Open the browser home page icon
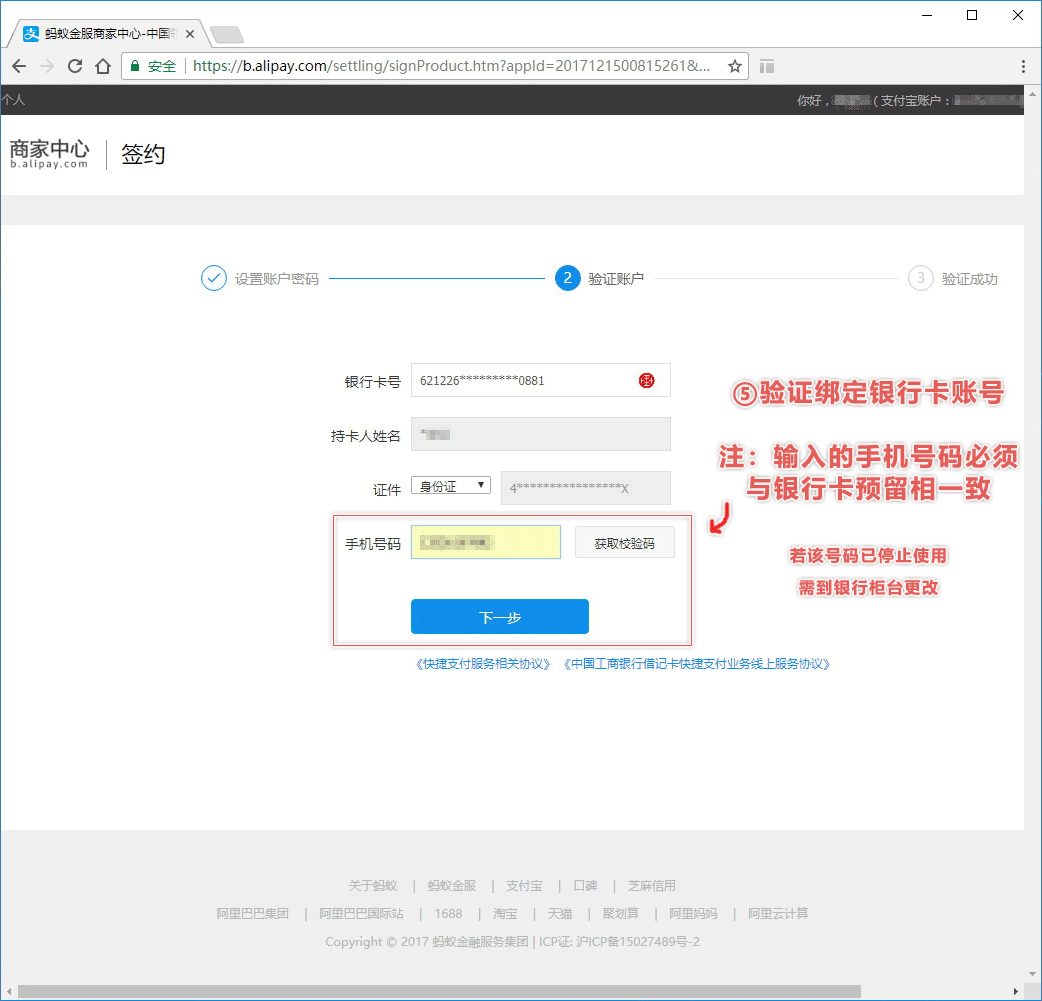The width and height of the screenshot is (1042, 1001). click(x=103, y=66)
